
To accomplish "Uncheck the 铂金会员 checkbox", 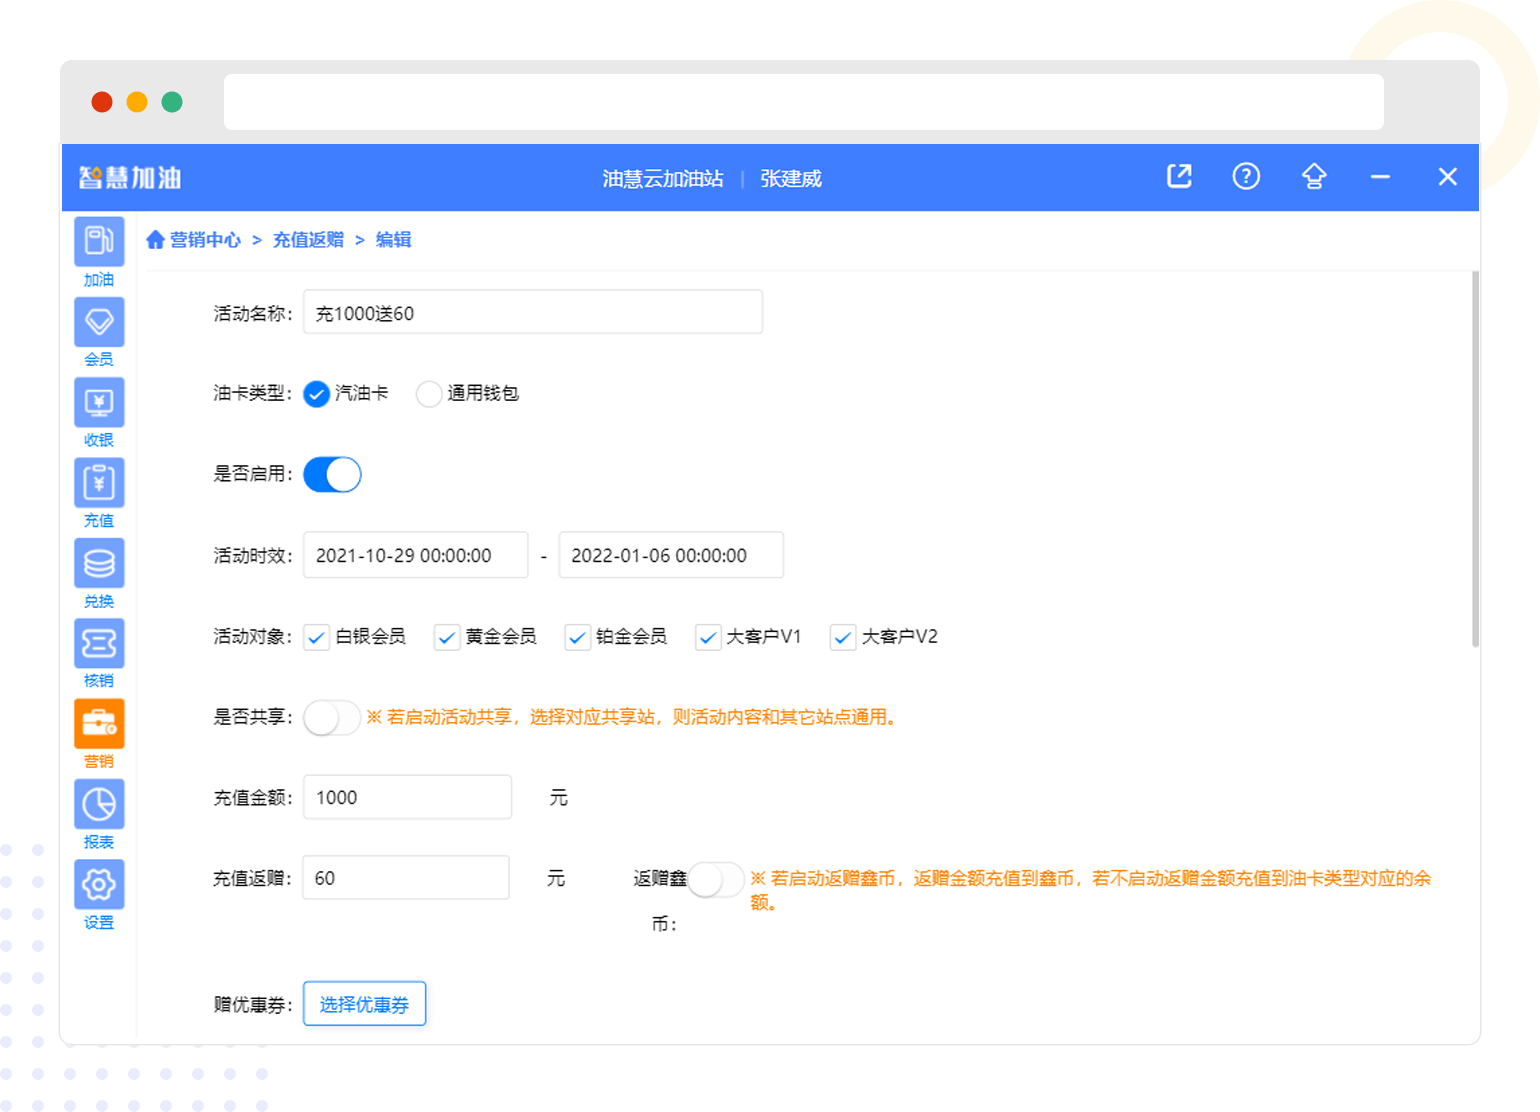I will (x=577, y=637).
